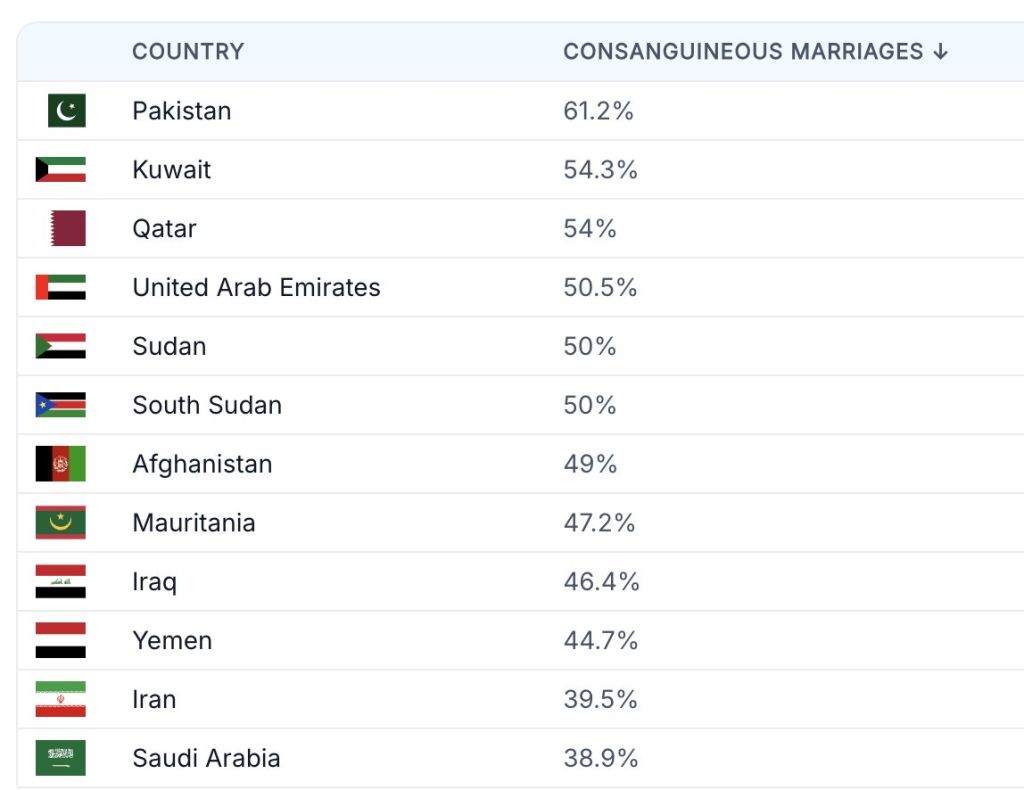Screen dimensions: 1024x790
Task: Open the Pakistan country link
Action: coord(182,111)
